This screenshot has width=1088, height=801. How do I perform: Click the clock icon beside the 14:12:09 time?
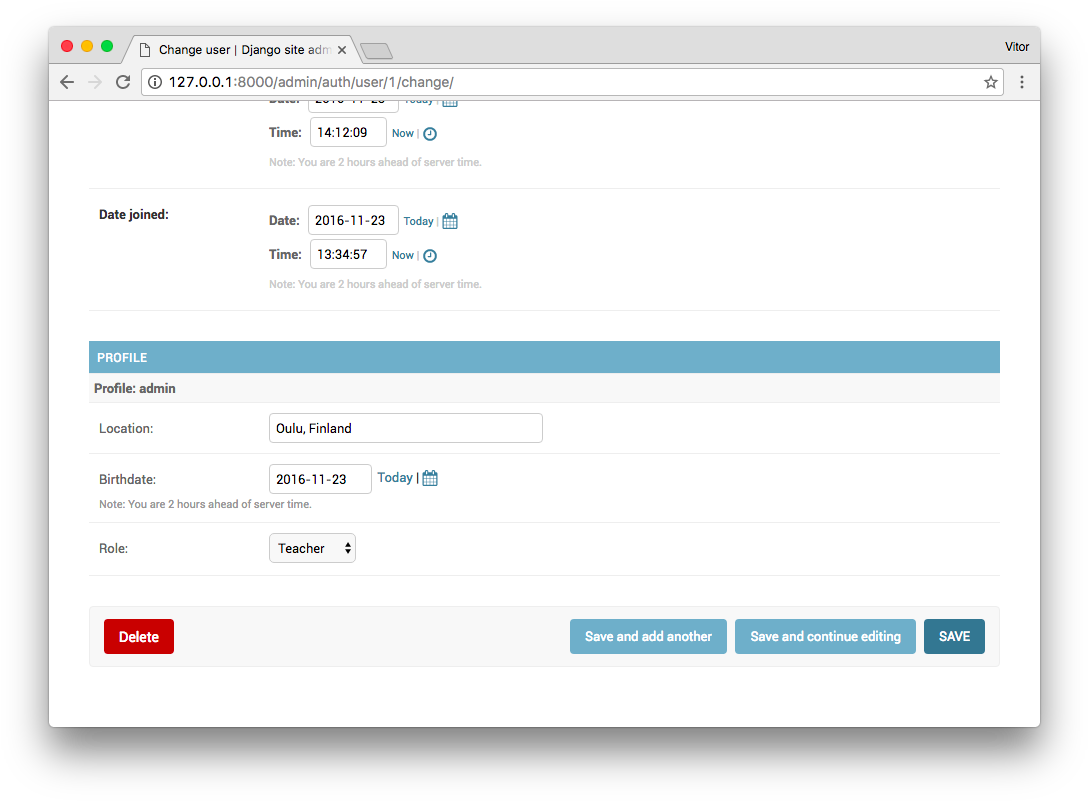tap(430, 132)
